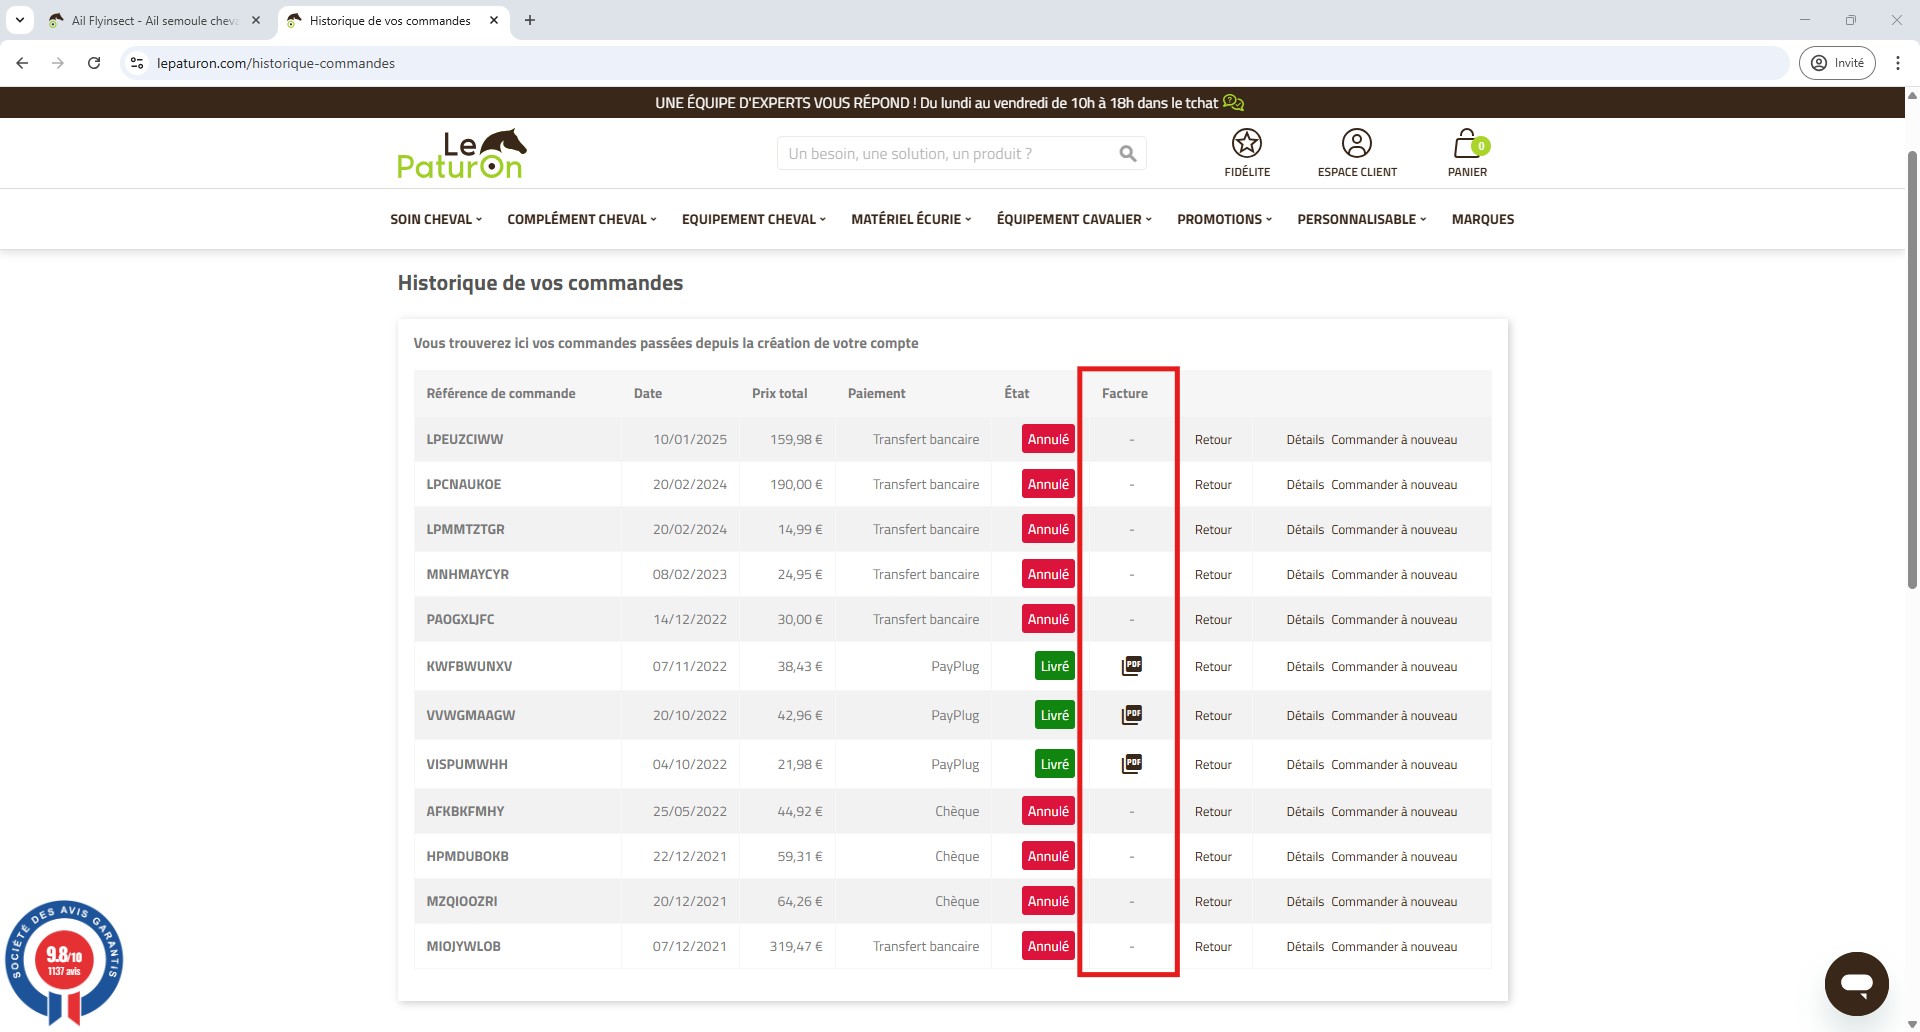The width and height of the screenshot is (1920, 1032).
Task: Expand the Équipement Cavalier menu
Action: pos(1073,219)
